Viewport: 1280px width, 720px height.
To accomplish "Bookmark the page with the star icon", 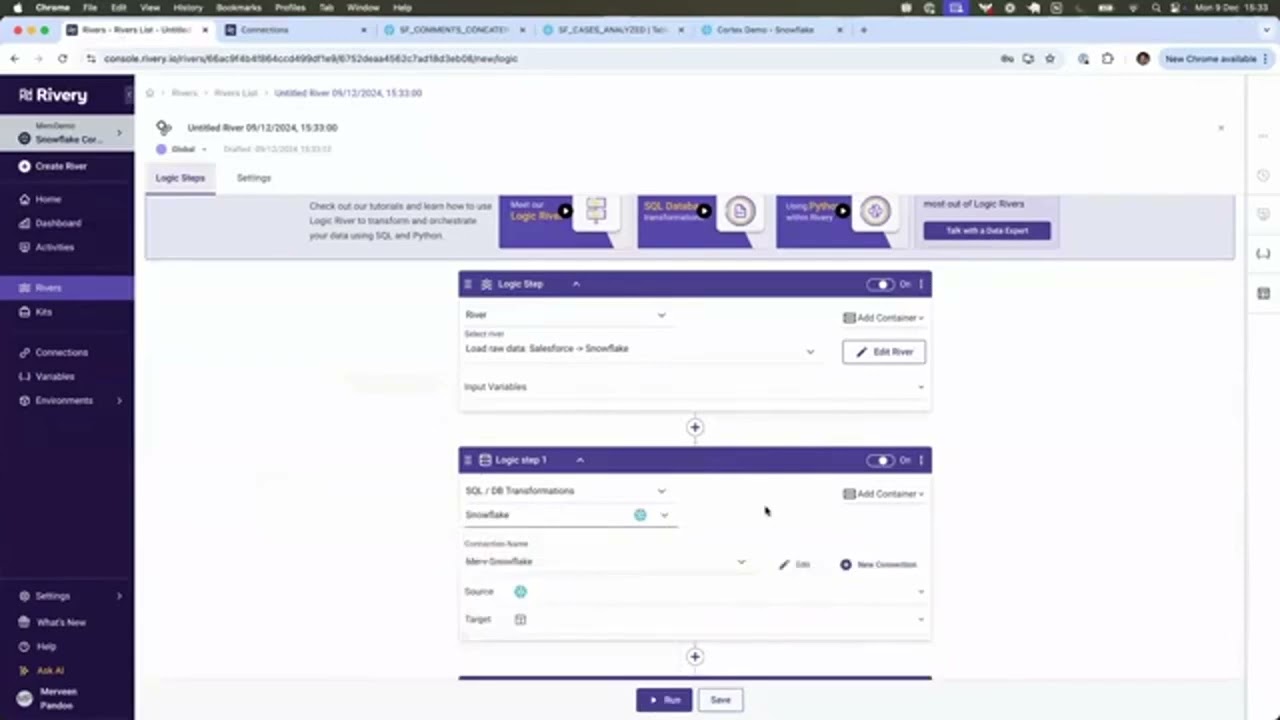I will click(x=1050, y=59).
